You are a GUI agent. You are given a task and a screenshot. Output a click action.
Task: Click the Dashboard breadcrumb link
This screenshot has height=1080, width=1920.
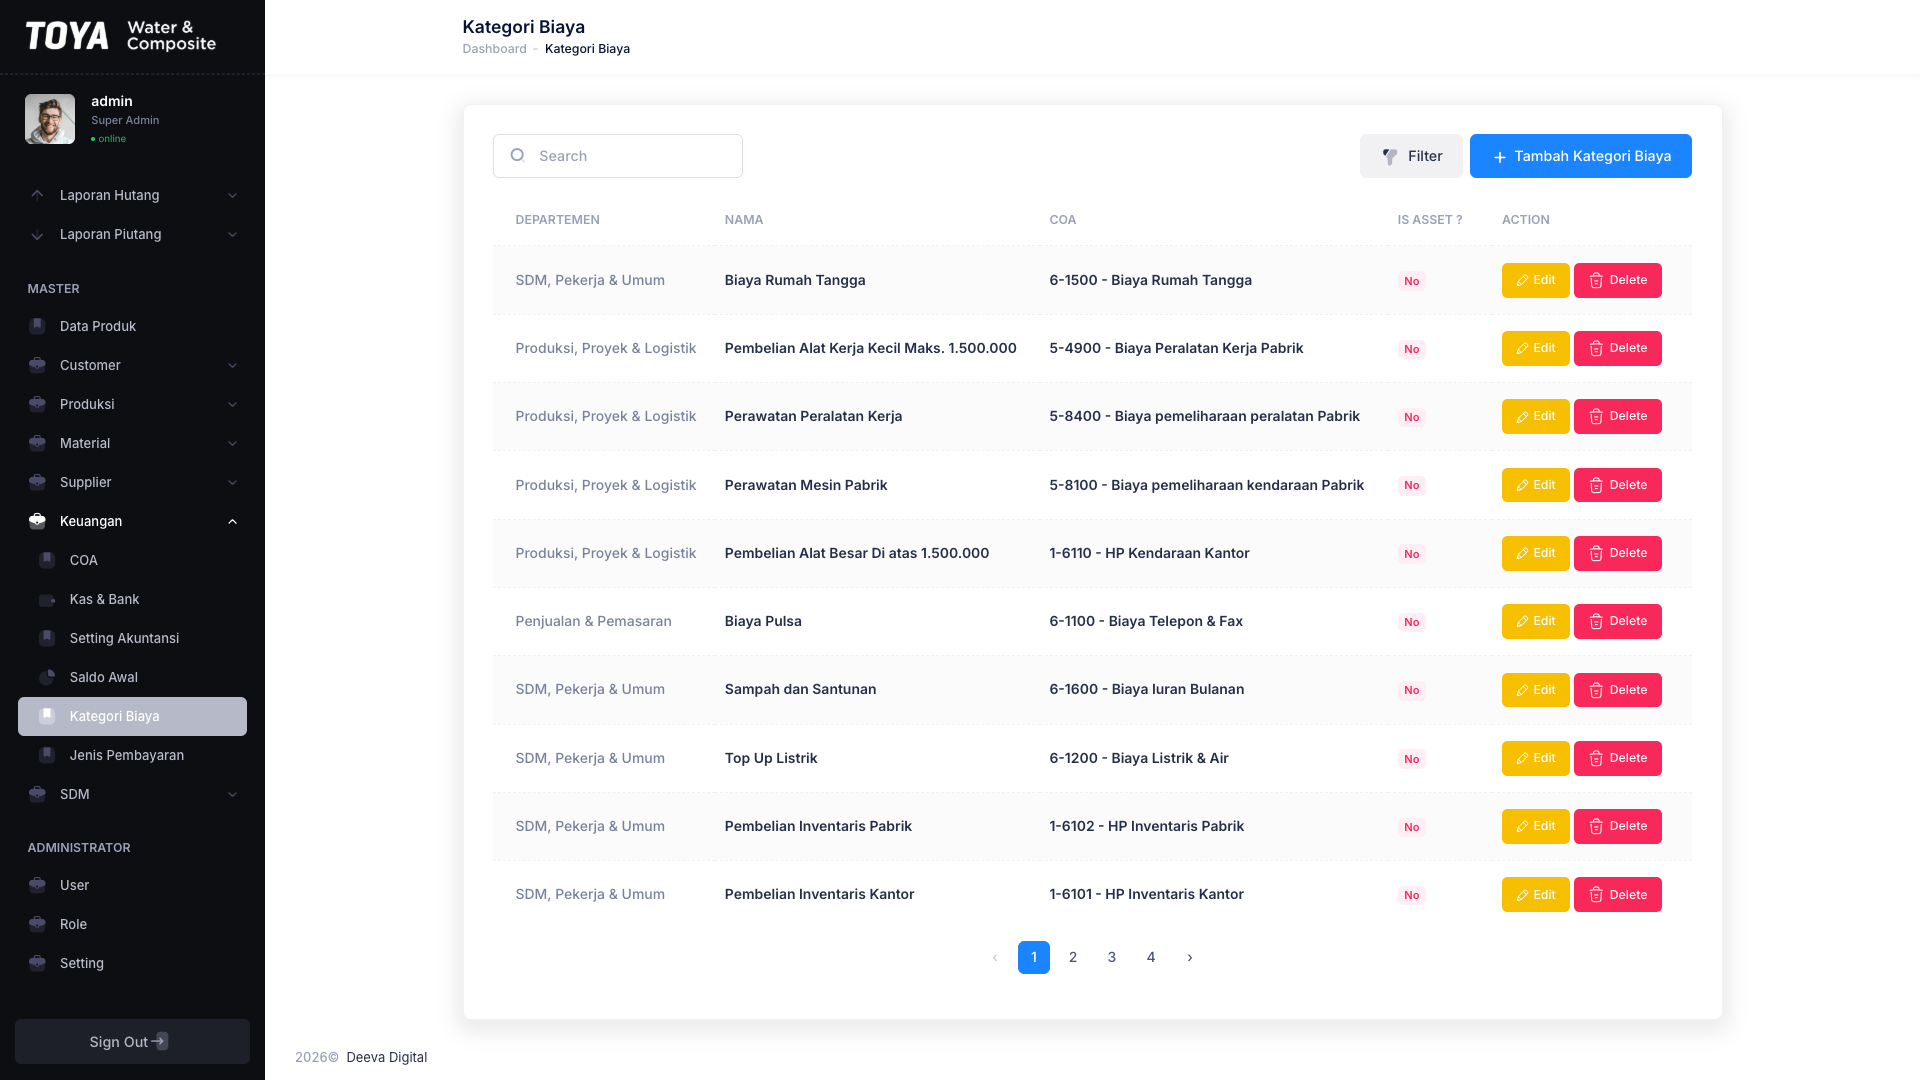[x=494, y=49]
